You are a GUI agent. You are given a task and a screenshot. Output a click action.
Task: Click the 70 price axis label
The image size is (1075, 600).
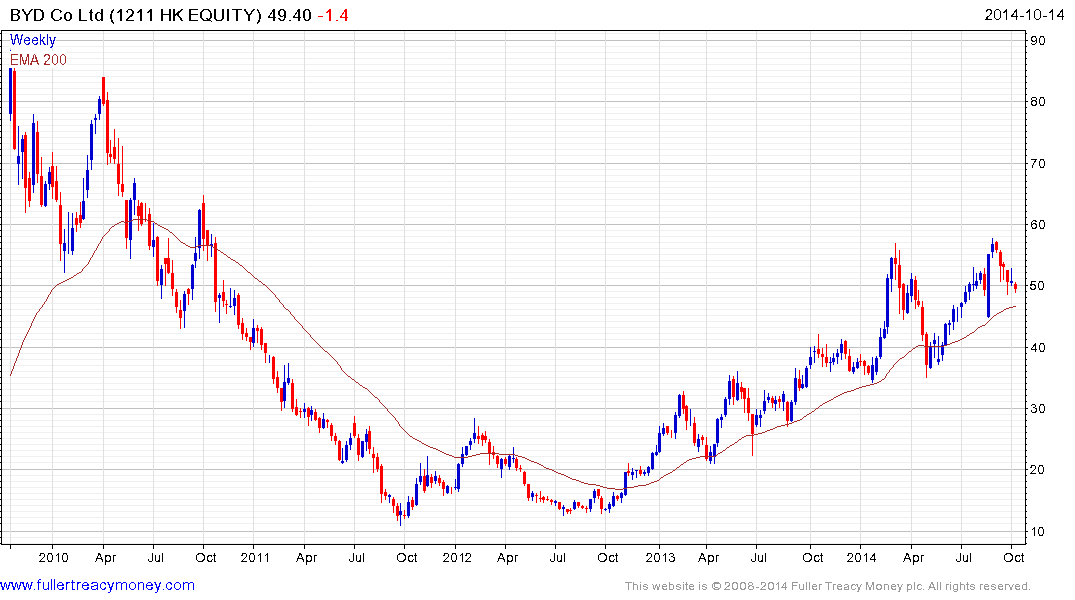pos(1038,163)
